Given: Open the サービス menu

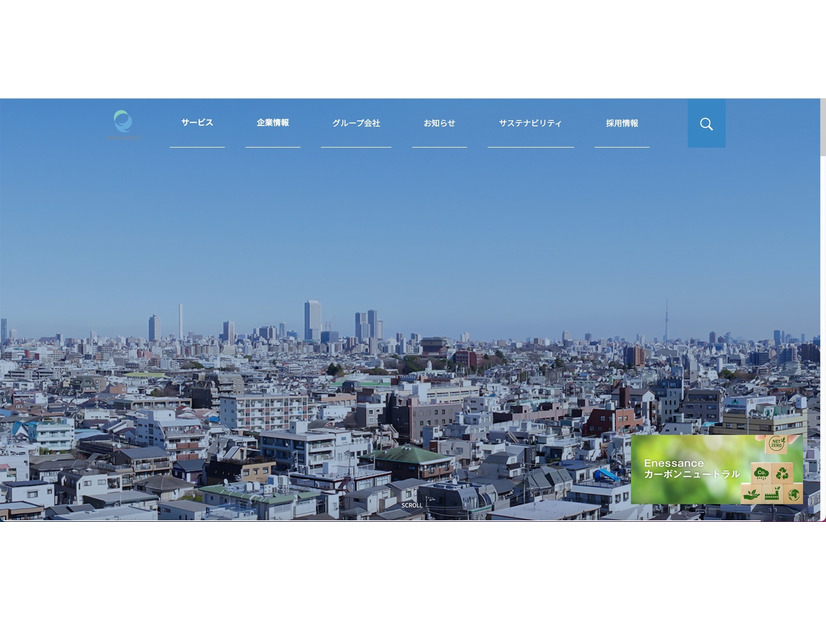Looking at the screenshot, I should tap(197, 123).
